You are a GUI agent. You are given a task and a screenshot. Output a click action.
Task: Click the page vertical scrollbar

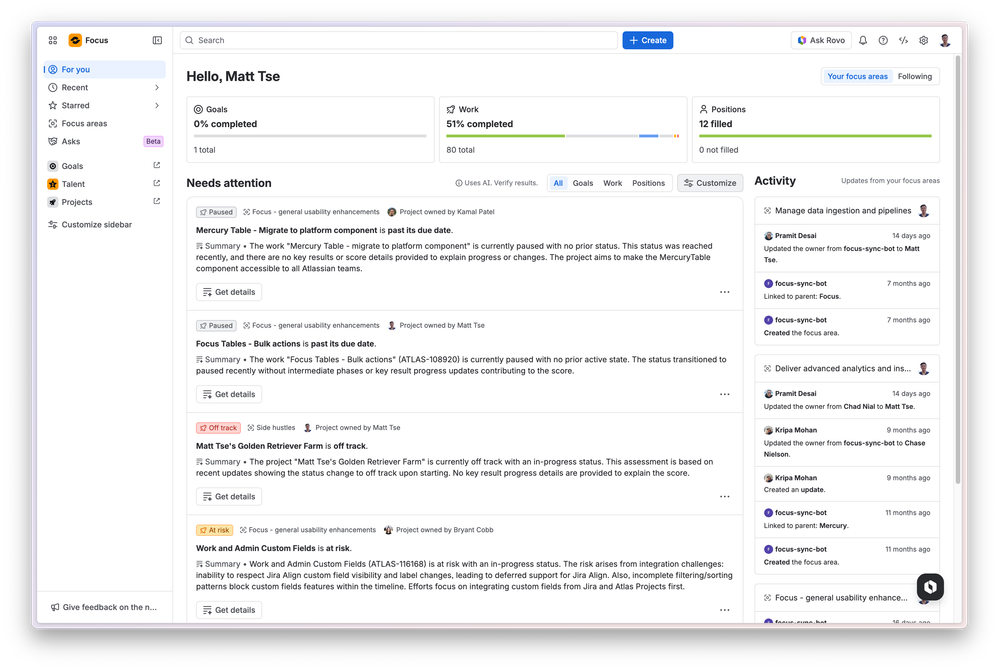pyautogui.click(x=958, y=269)
